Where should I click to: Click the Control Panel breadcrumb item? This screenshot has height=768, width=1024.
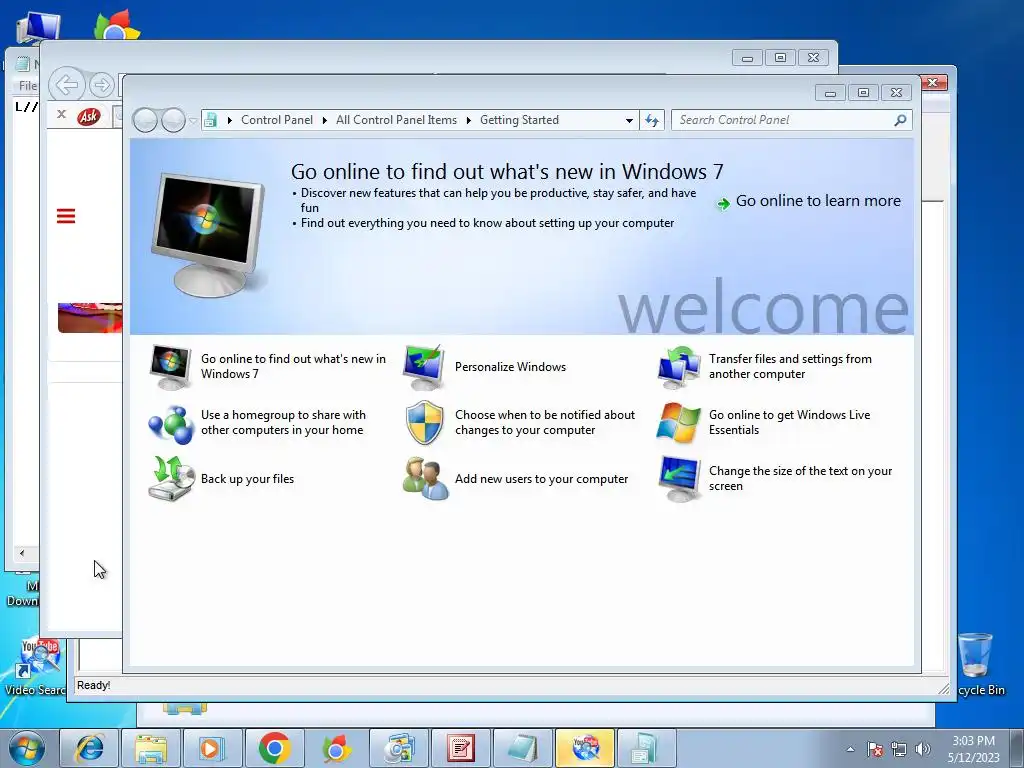coord(277,120)
